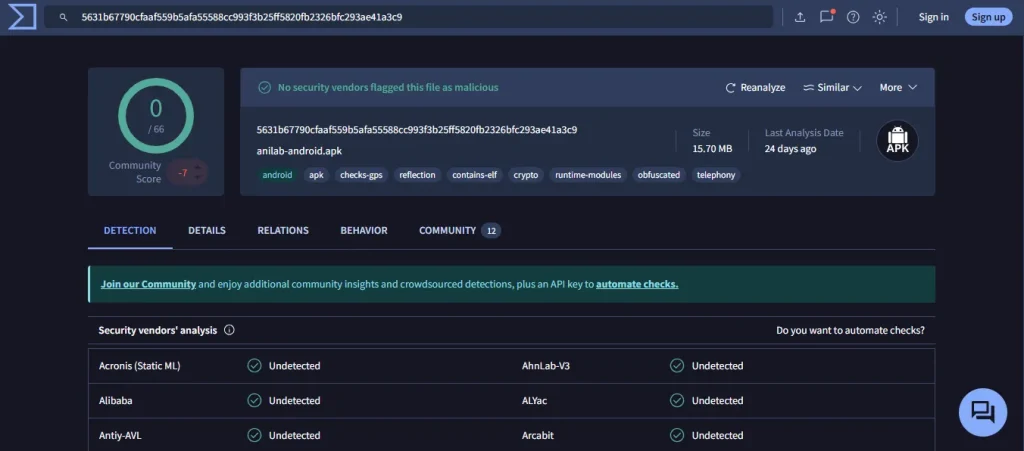
Task: Click the file hash text in details card
Action: (417, 130)
